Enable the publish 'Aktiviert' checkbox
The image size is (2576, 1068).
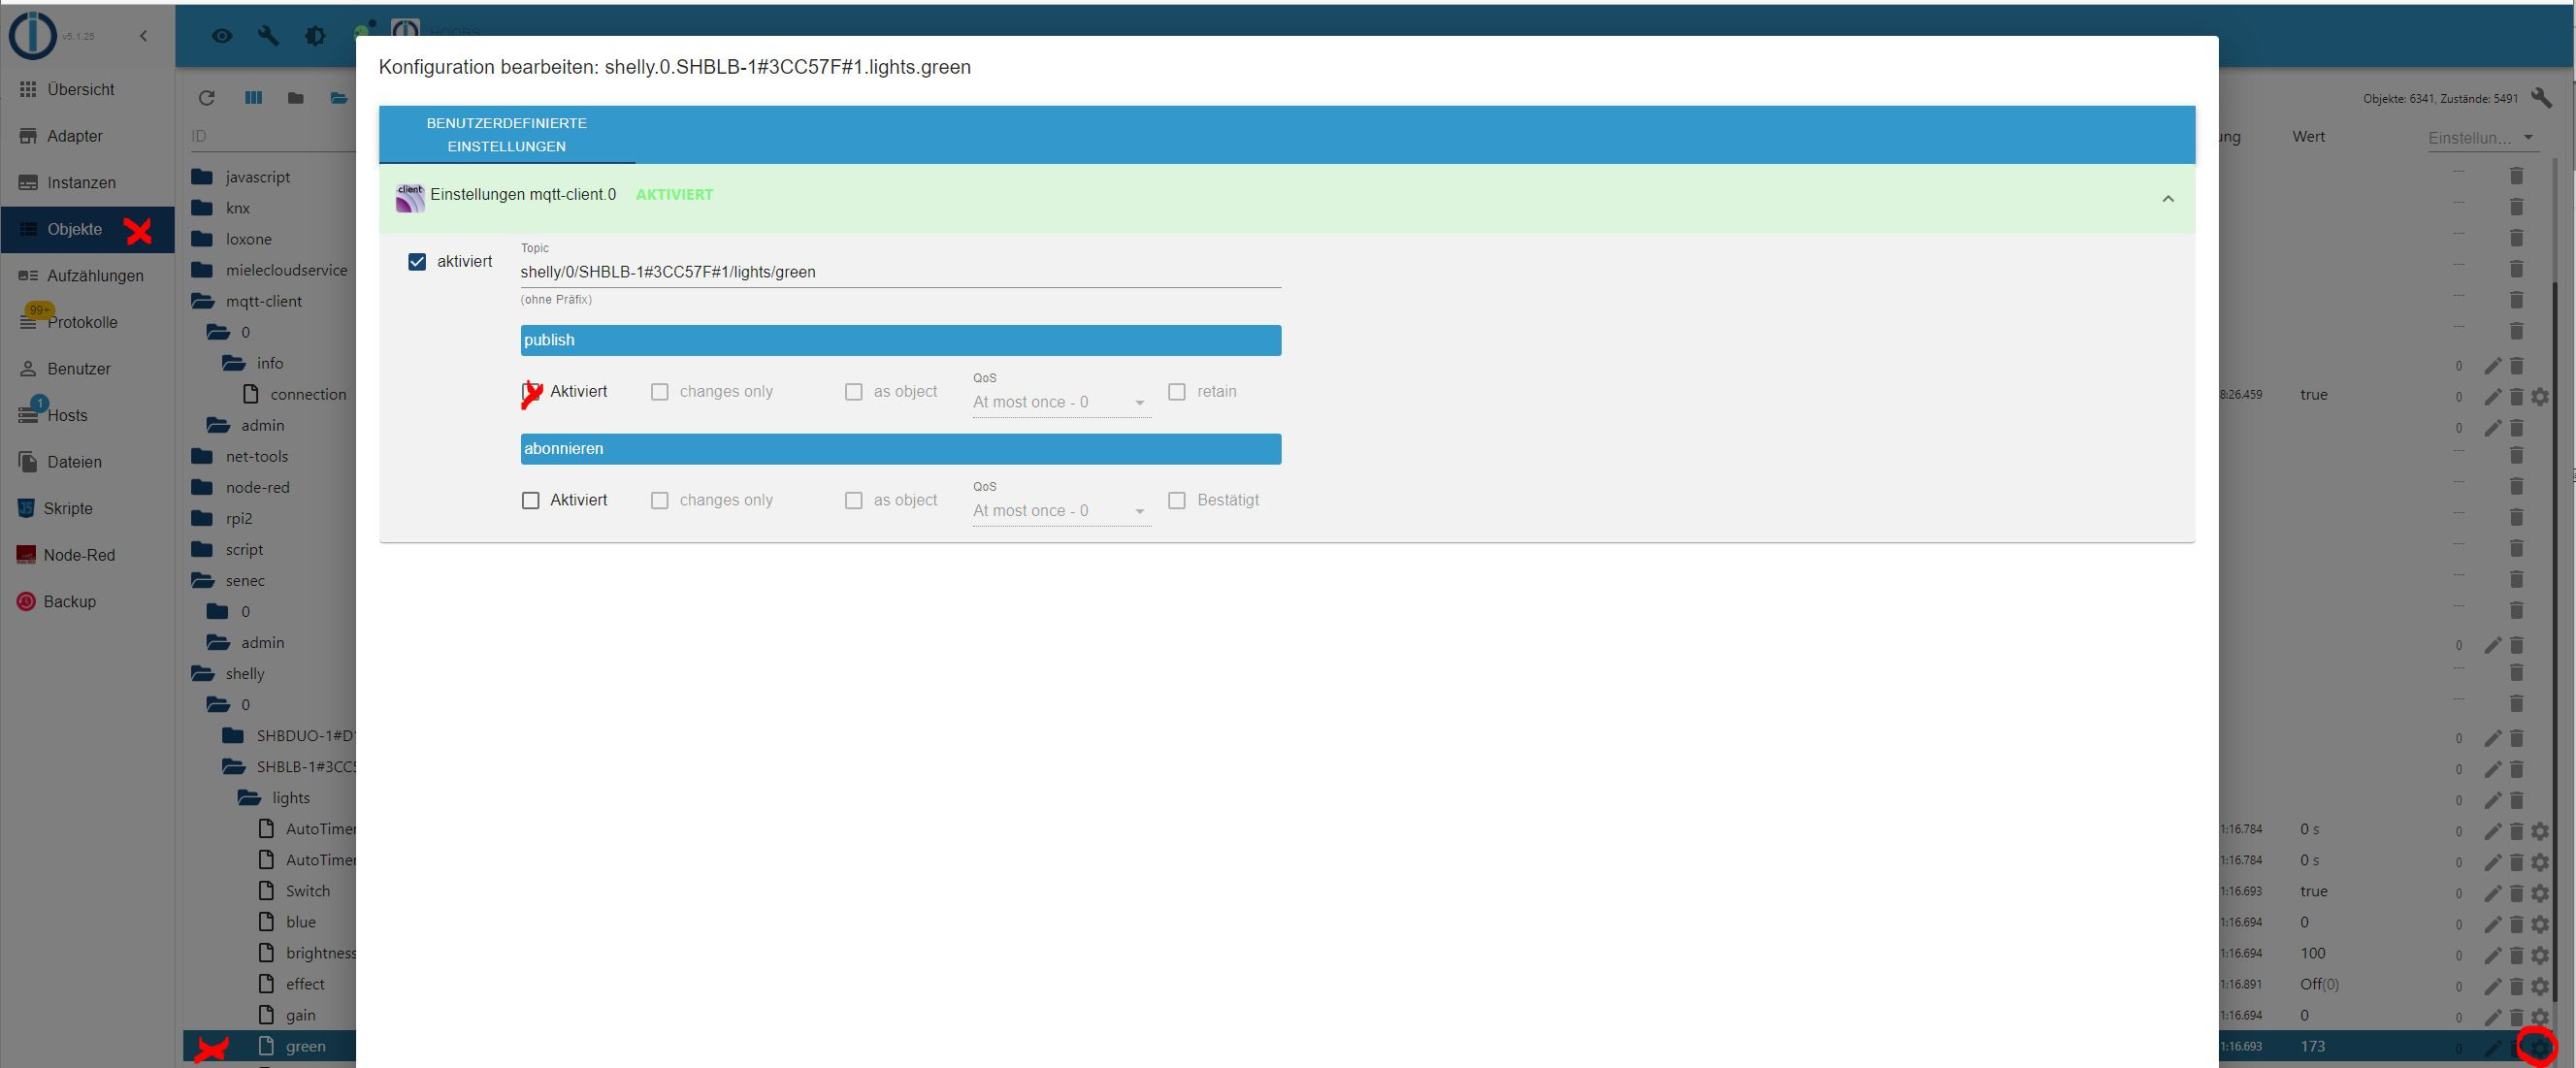(x=531, y=392)
